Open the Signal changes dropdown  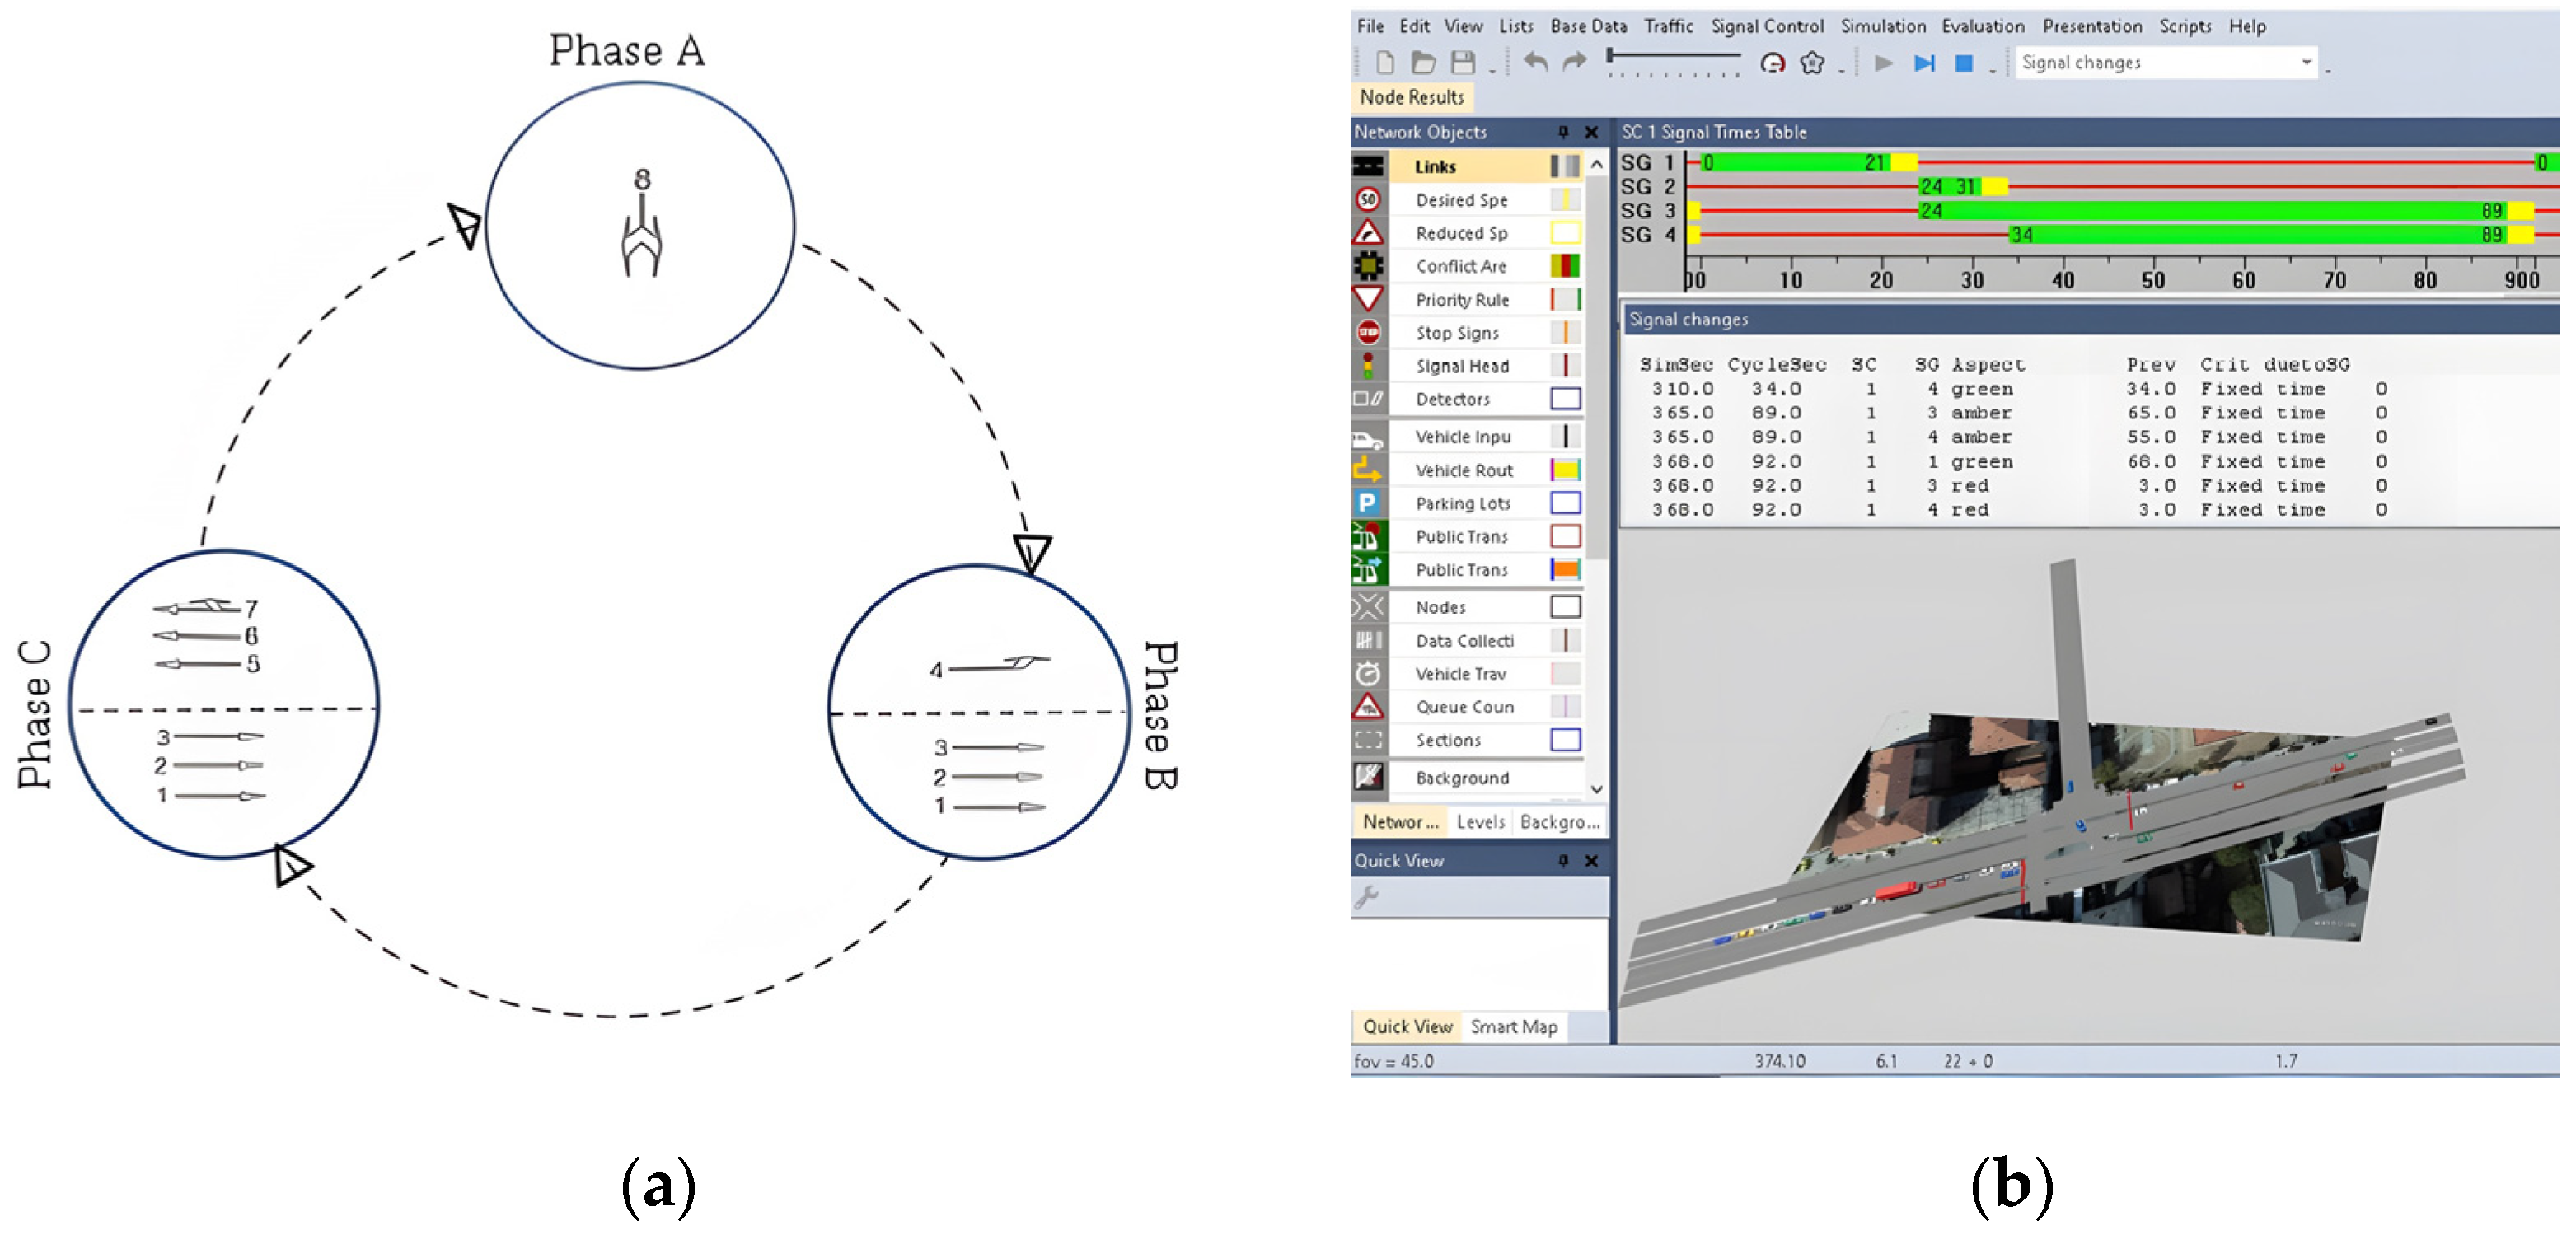[2306, 62]
